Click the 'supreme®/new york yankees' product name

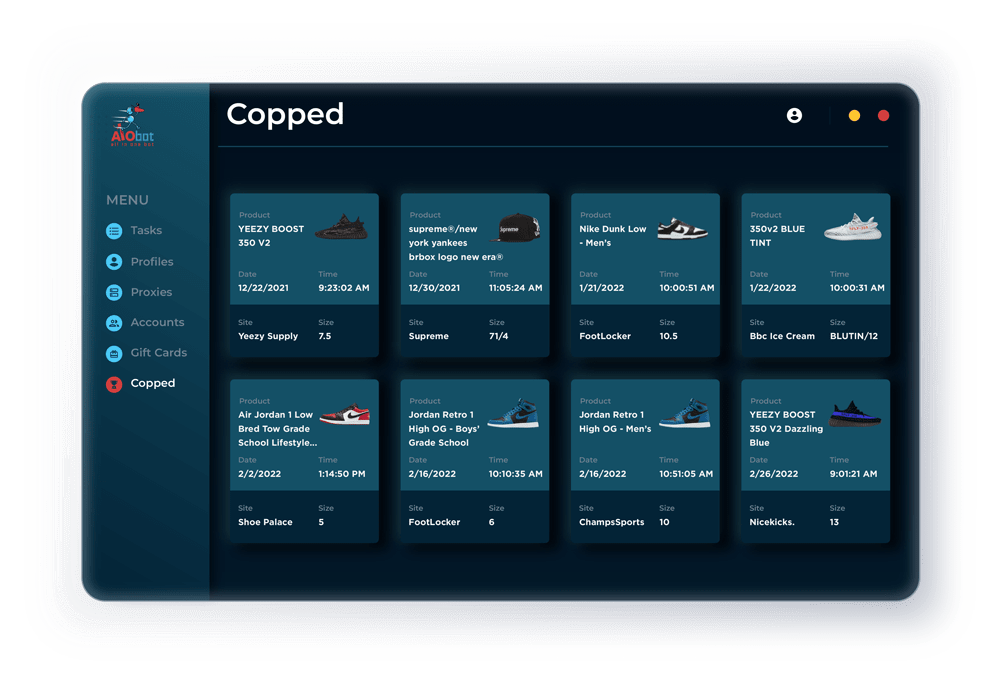tap(455, 243)
